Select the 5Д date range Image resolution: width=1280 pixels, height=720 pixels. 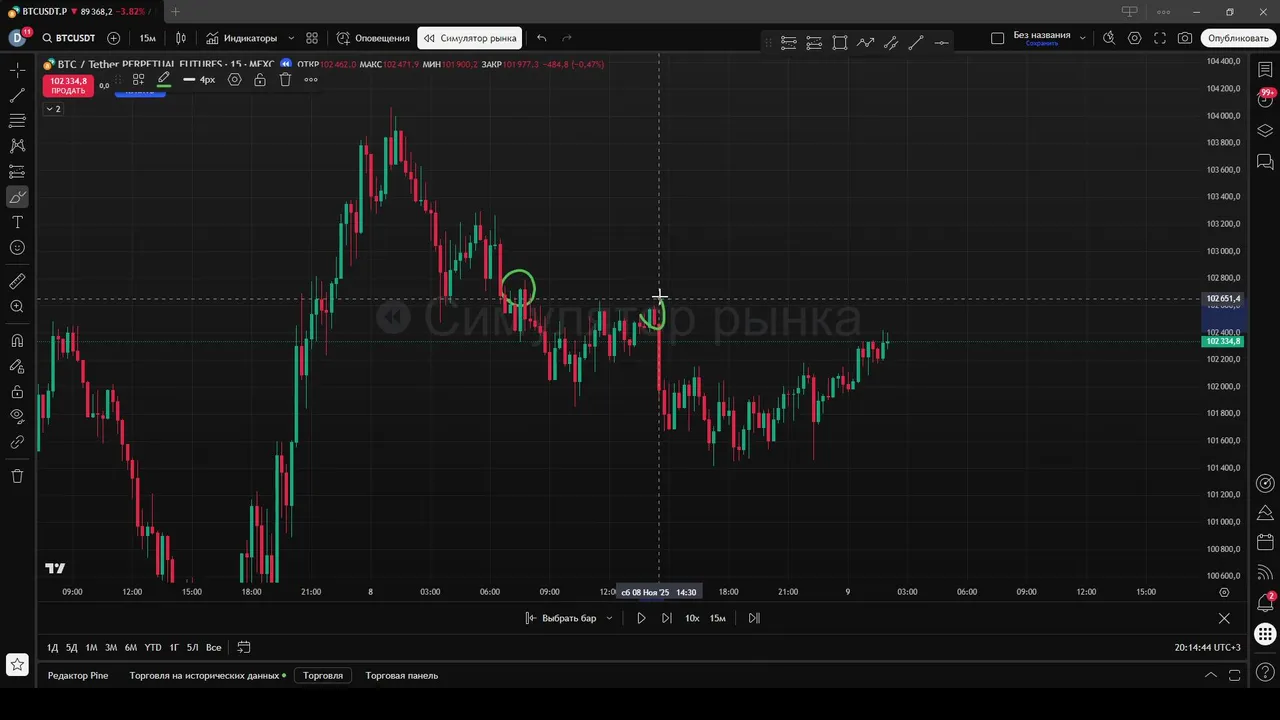(x=71, y=647)
